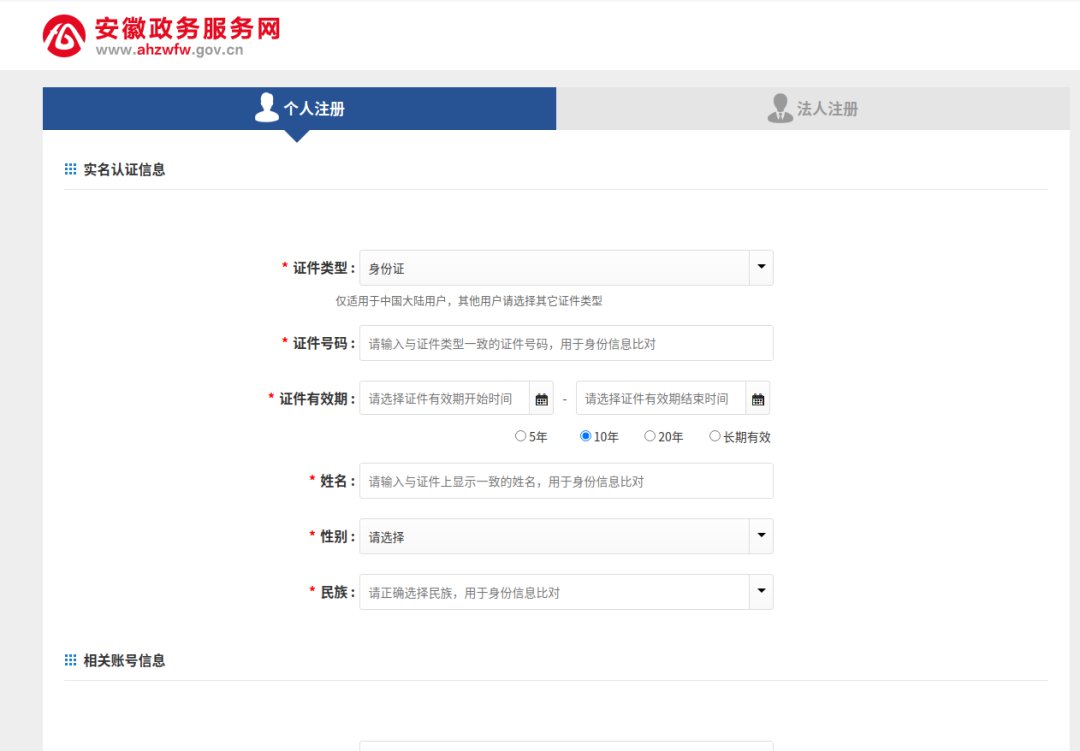Open the validity start date calendar icon
Screen dimensions: 1080x751
tap(542, 399)
